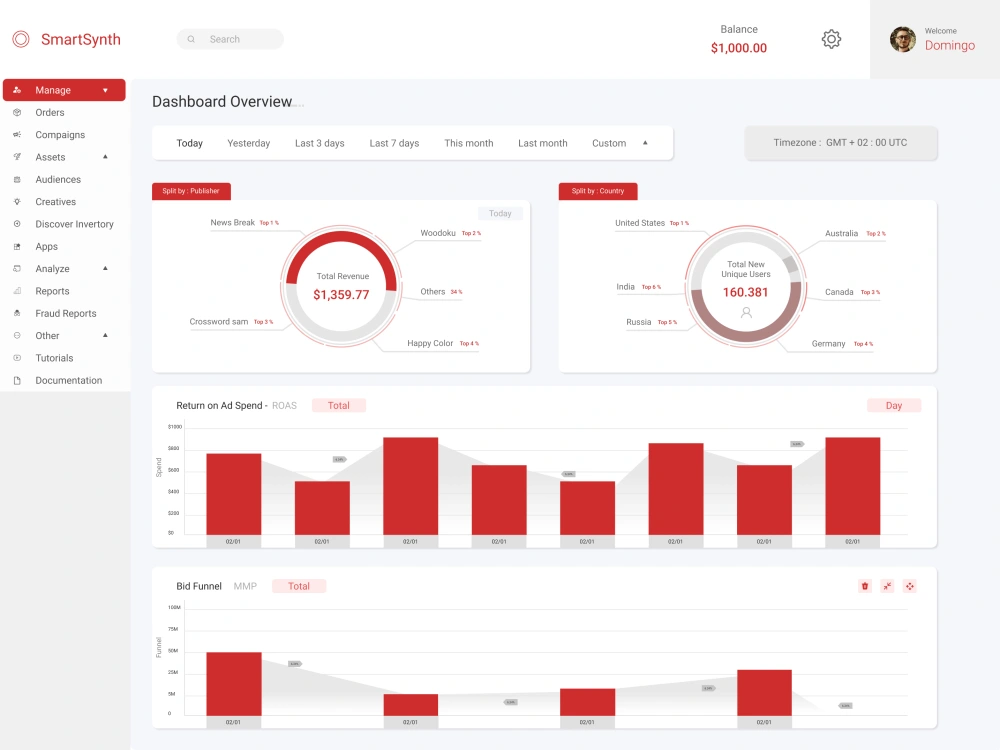
Task: Click into the Search field
Action: (230, 39)
